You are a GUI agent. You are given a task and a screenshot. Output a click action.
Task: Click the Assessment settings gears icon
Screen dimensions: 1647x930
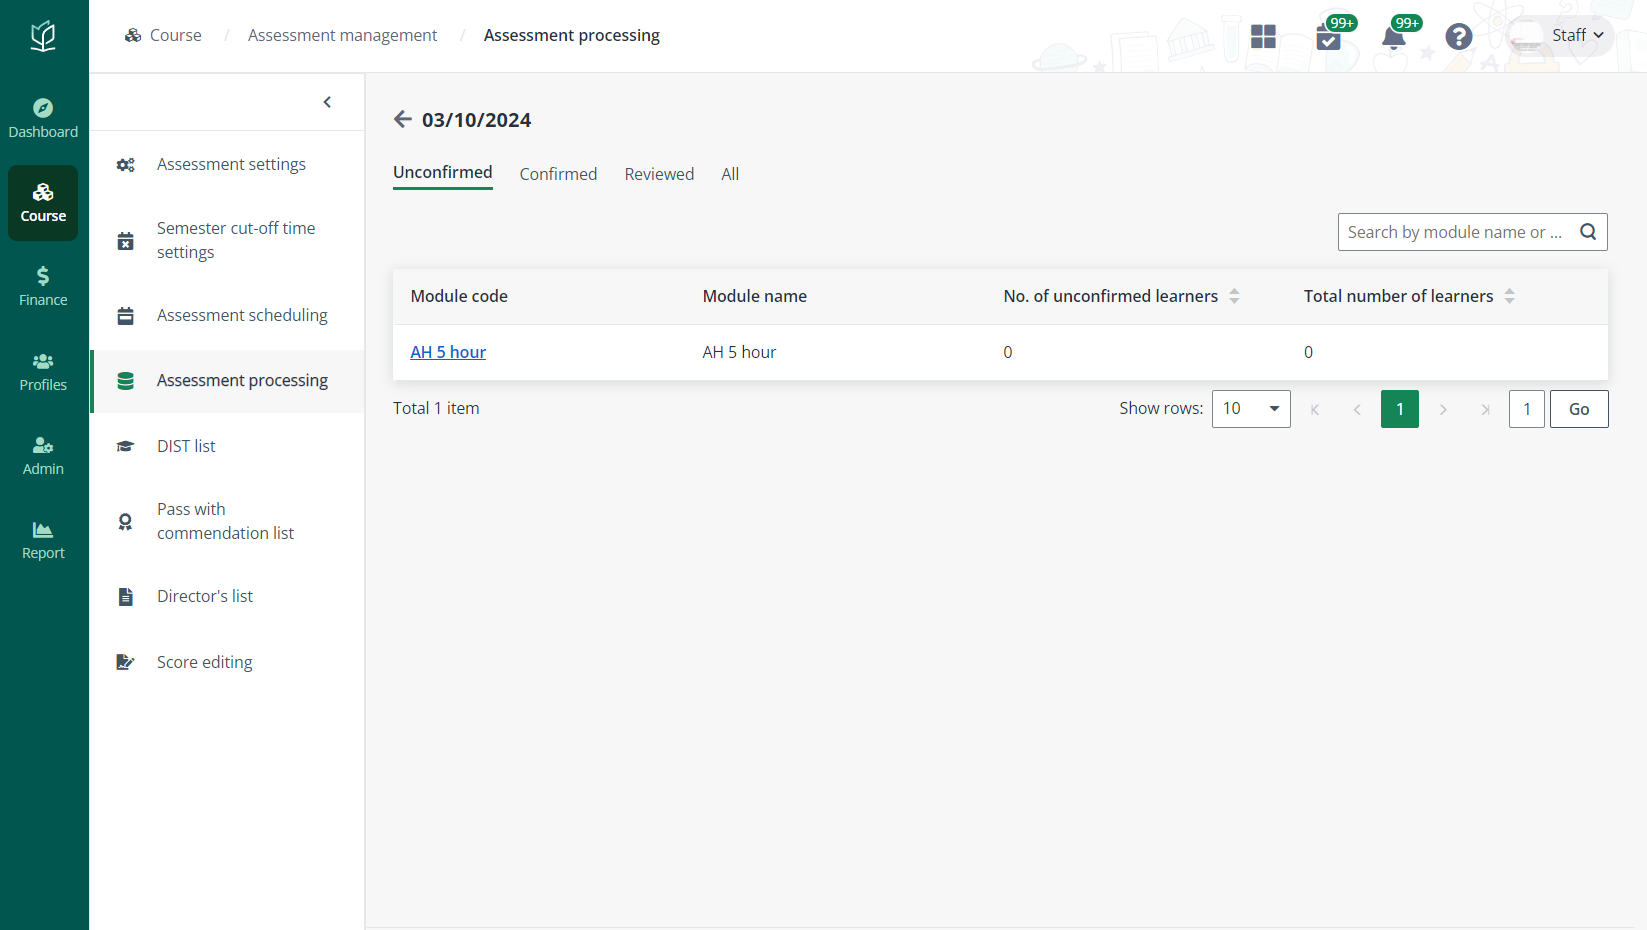pos(126,165)
